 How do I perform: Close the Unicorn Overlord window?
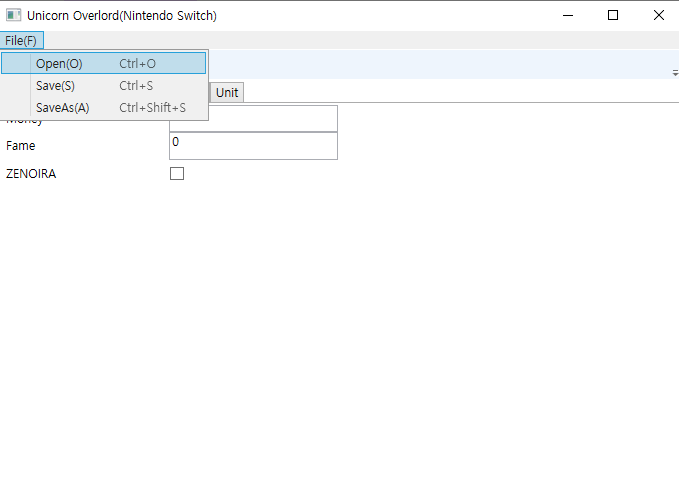pyautogui.click(x=658, y=15)
